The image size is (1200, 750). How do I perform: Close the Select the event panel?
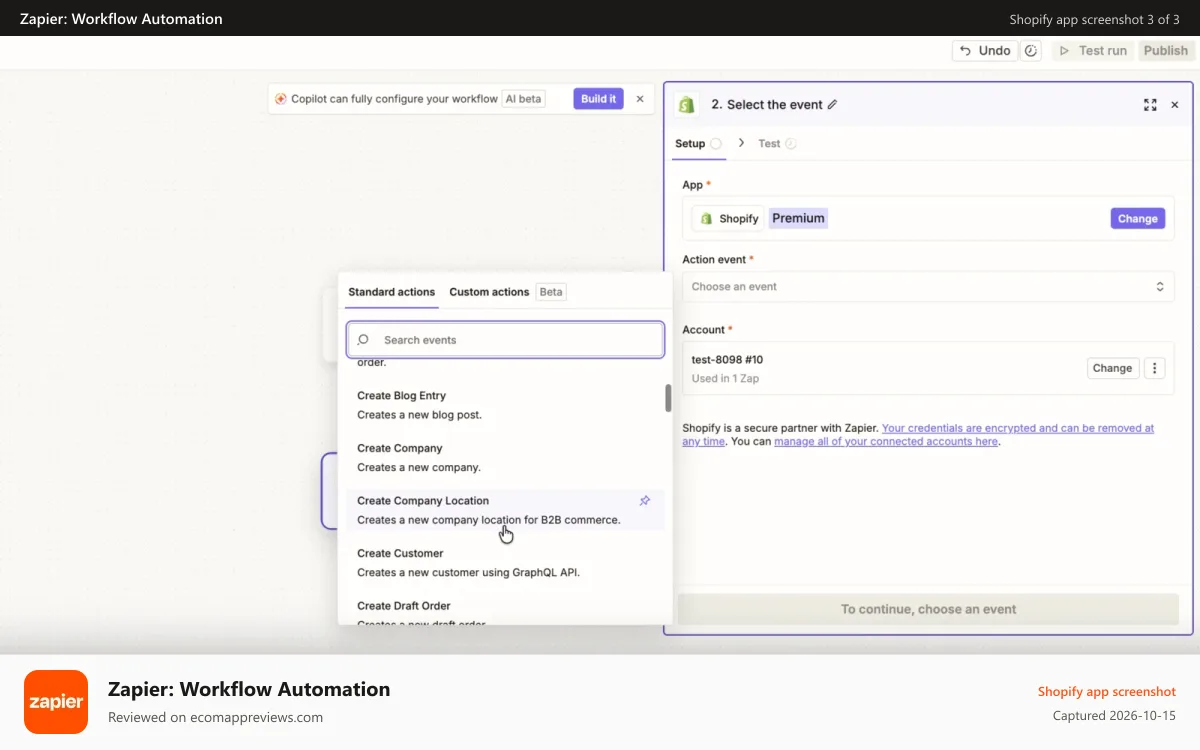coord(1175,104)
